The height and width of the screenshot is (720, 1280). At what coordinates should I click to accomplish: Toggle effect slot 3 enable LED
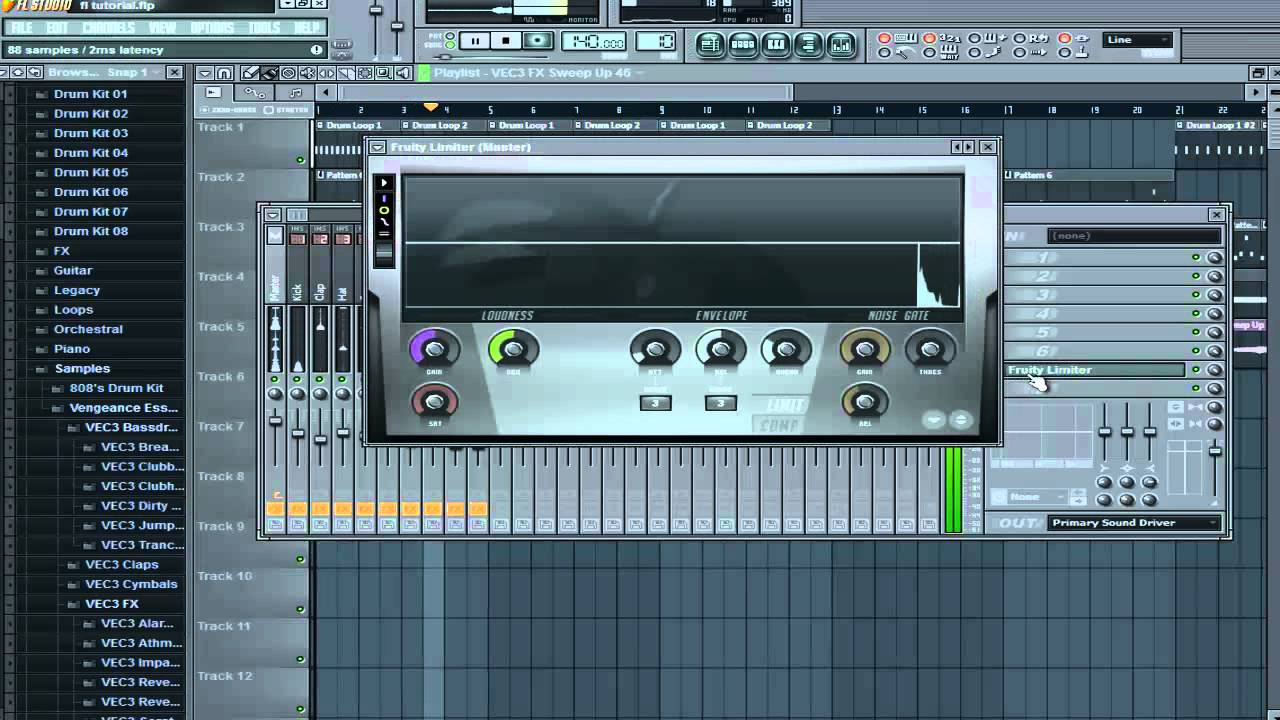[1196, 295]
